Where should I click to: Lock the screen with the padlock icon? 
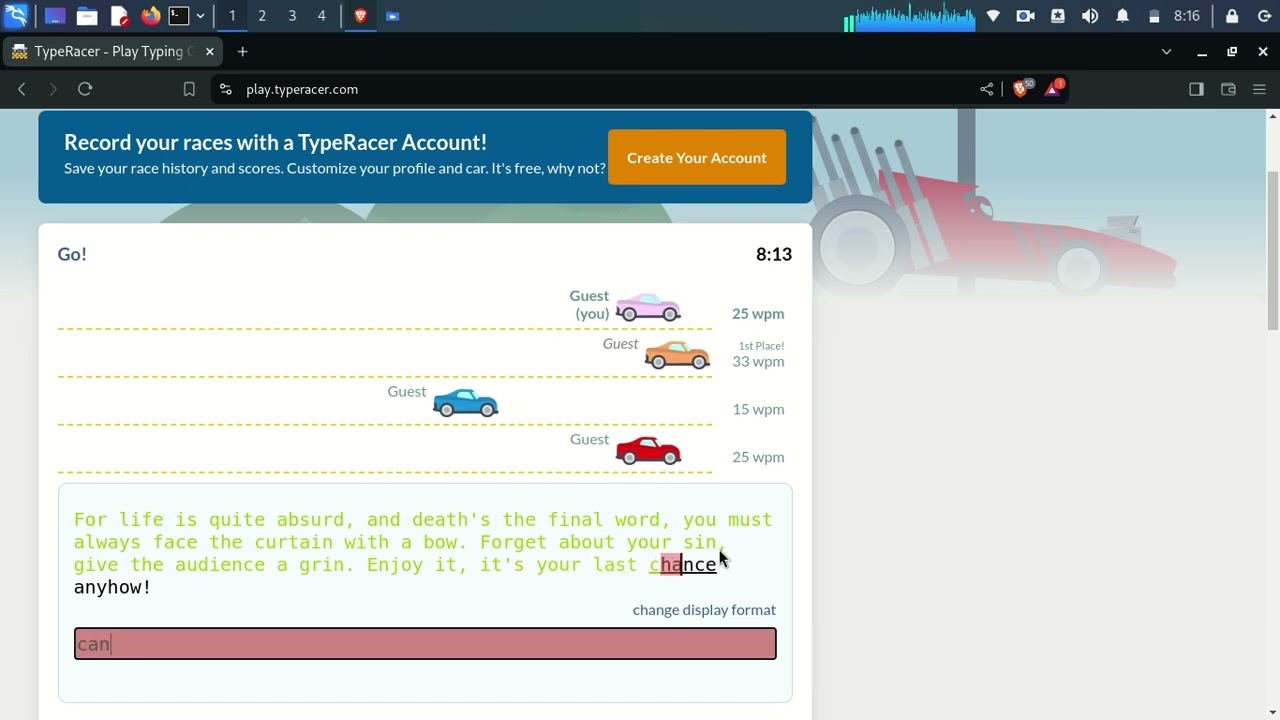click(1232, 16)
